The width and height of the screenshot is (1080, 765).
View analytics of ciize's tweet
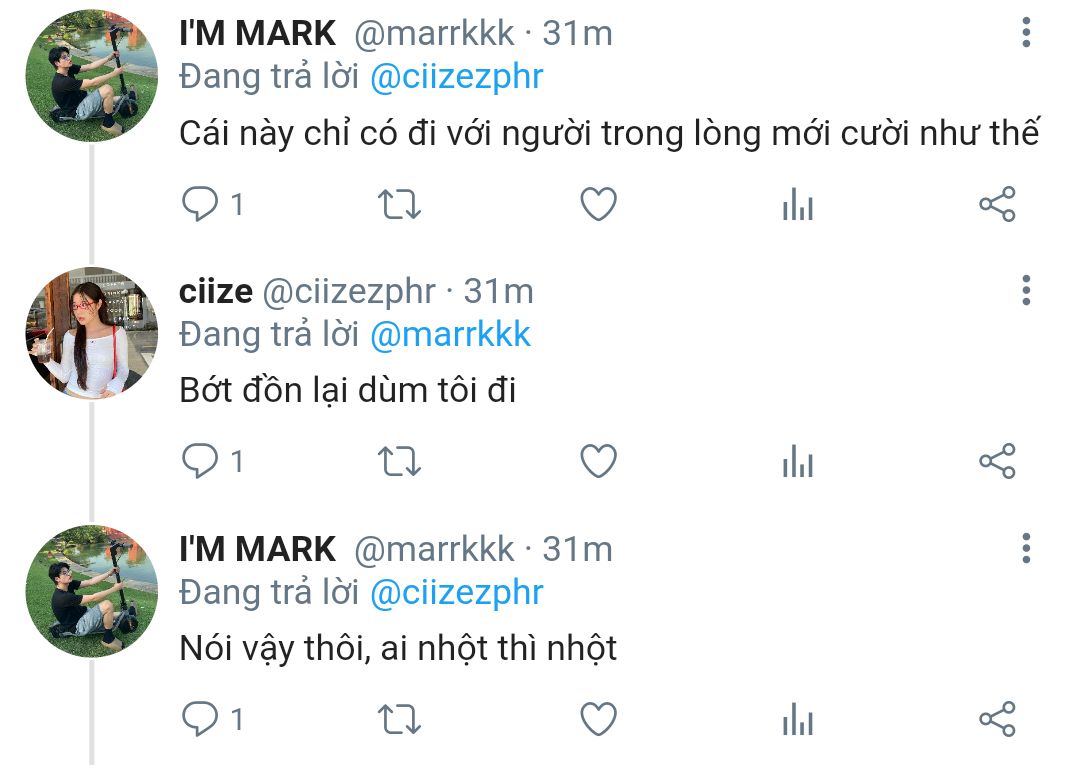[798, 461]
